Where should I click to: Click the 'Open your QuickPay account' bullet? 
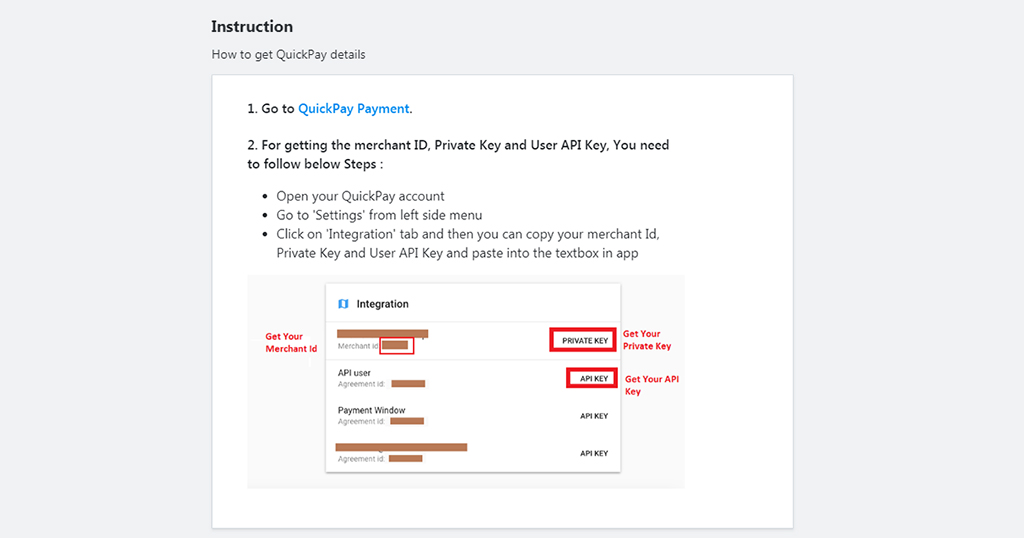point(360,196)
